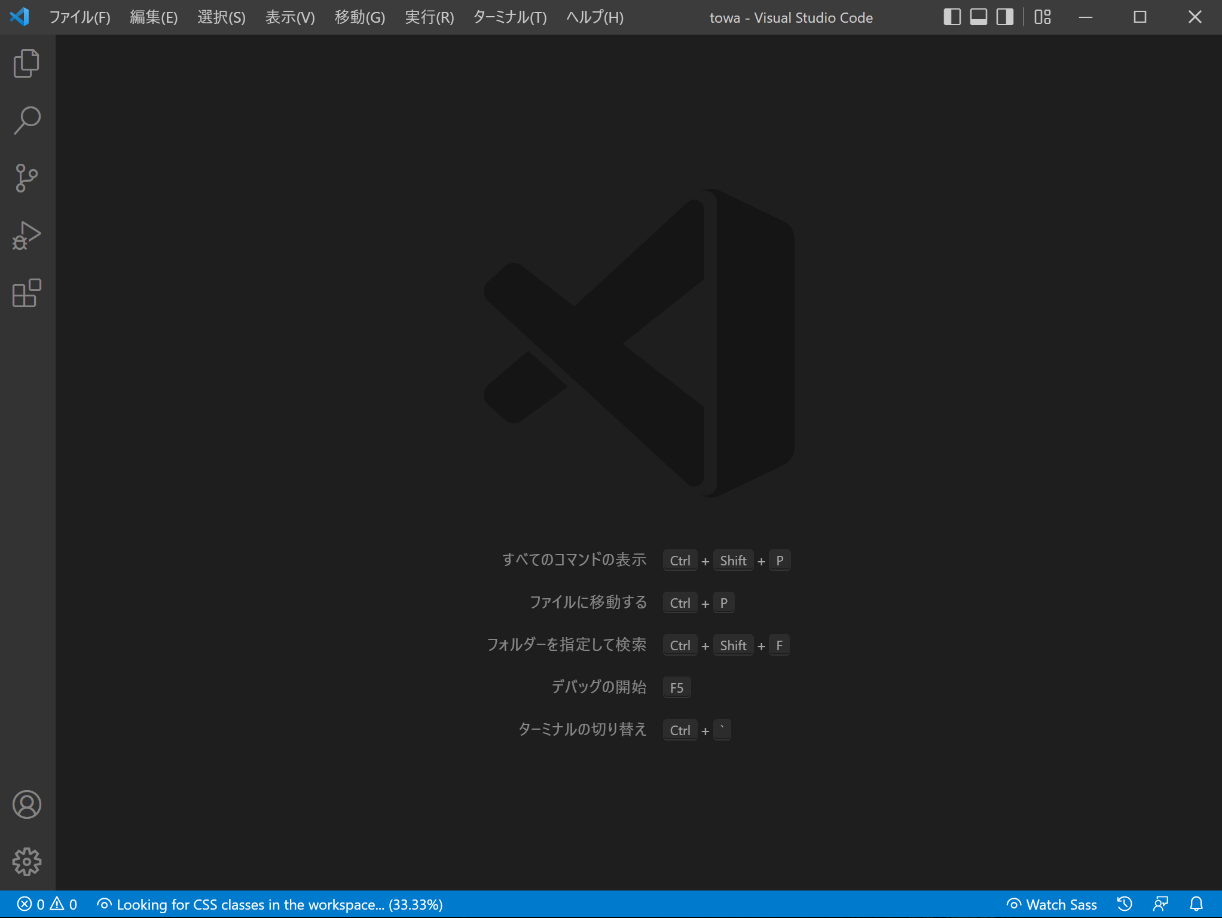Toggle the primary side bar layout button
This screenshot has height=918, width=1222.
click(x=952, y=17)
